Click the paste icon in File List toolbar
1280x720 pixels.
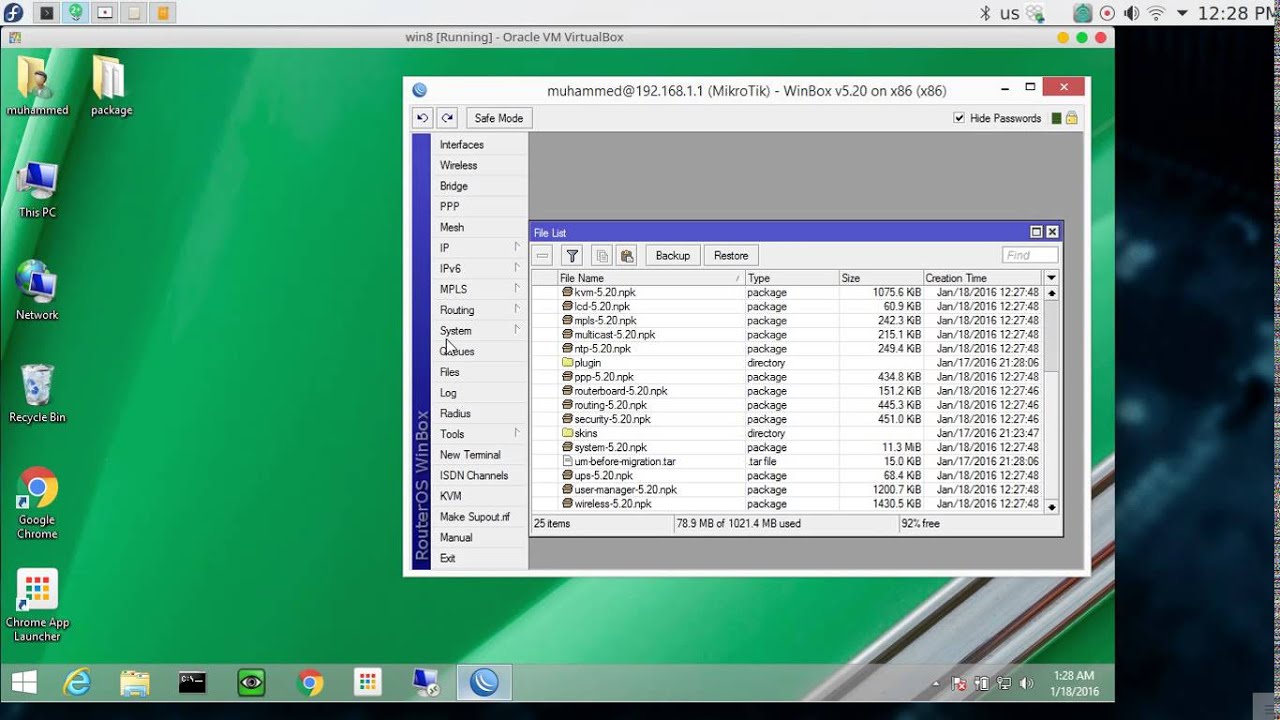click(627, 256)
